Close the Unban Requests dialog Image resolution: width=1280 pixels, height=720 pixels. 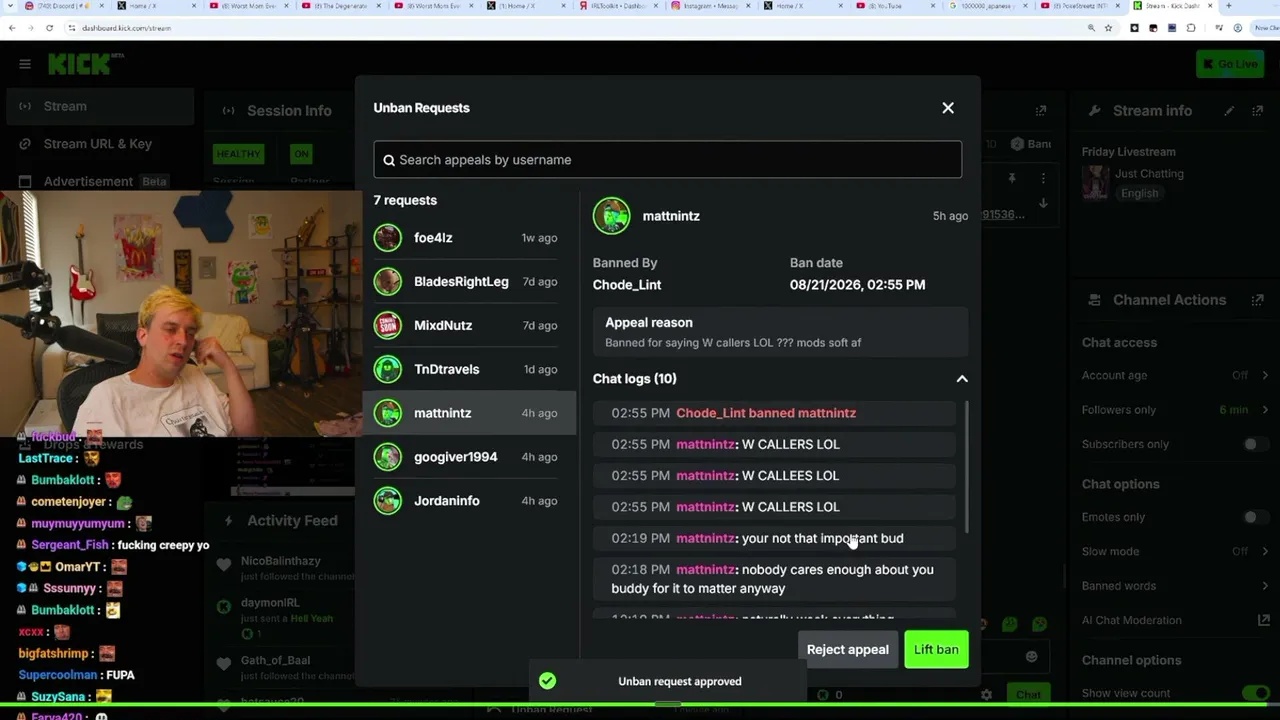click(x=948, y=108)
